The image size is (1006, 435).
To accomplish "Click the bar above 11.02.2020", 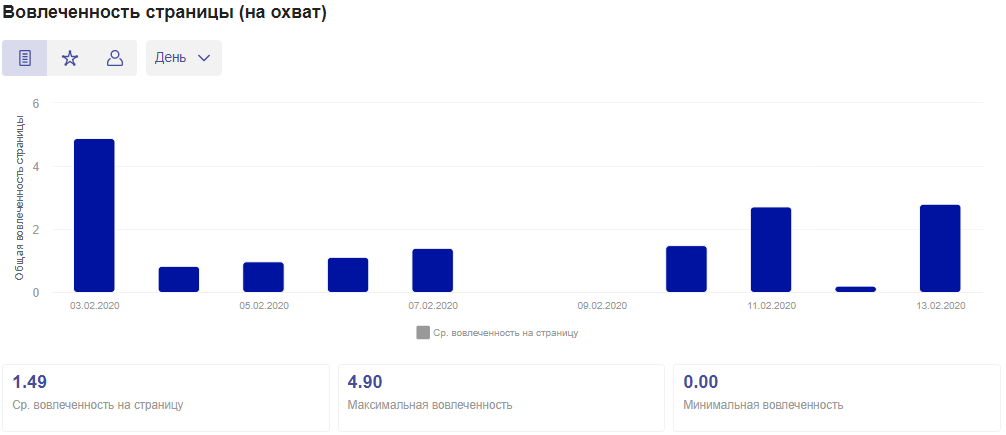I will point(771,250).
